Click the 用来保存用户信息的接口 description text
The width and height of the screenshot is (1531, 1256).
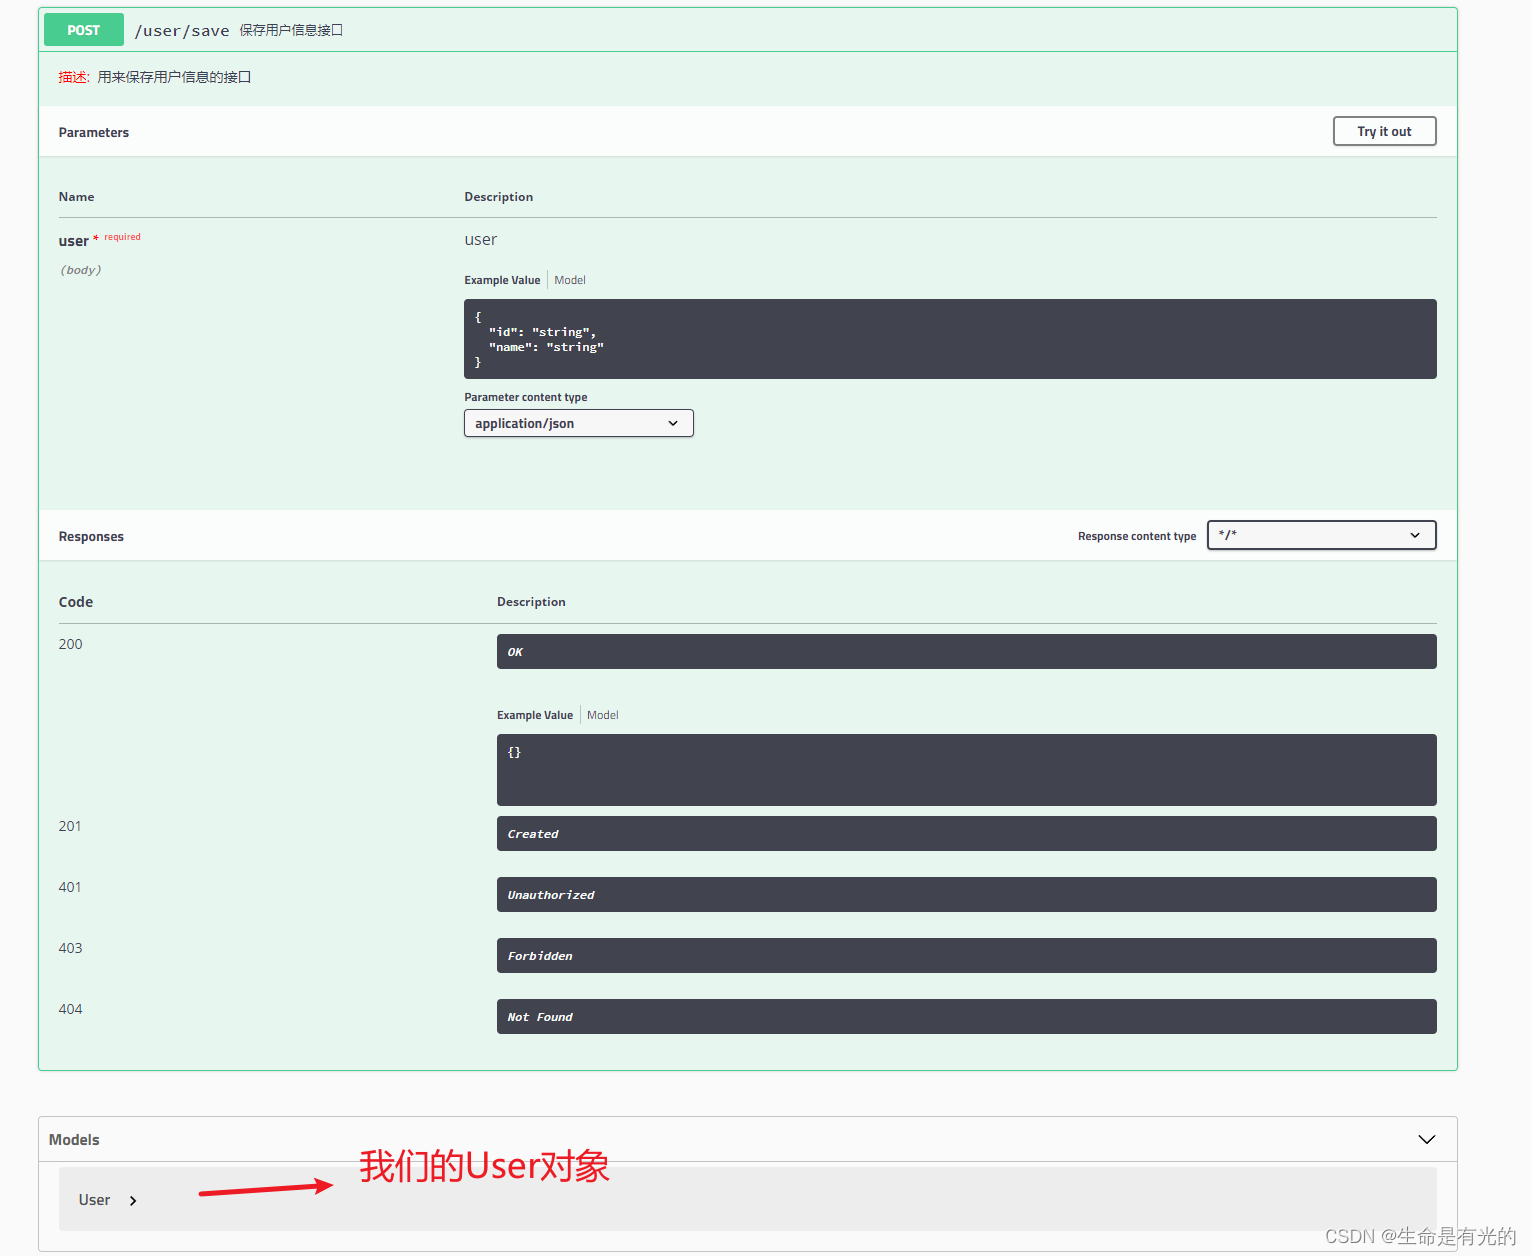pos(174,77)
